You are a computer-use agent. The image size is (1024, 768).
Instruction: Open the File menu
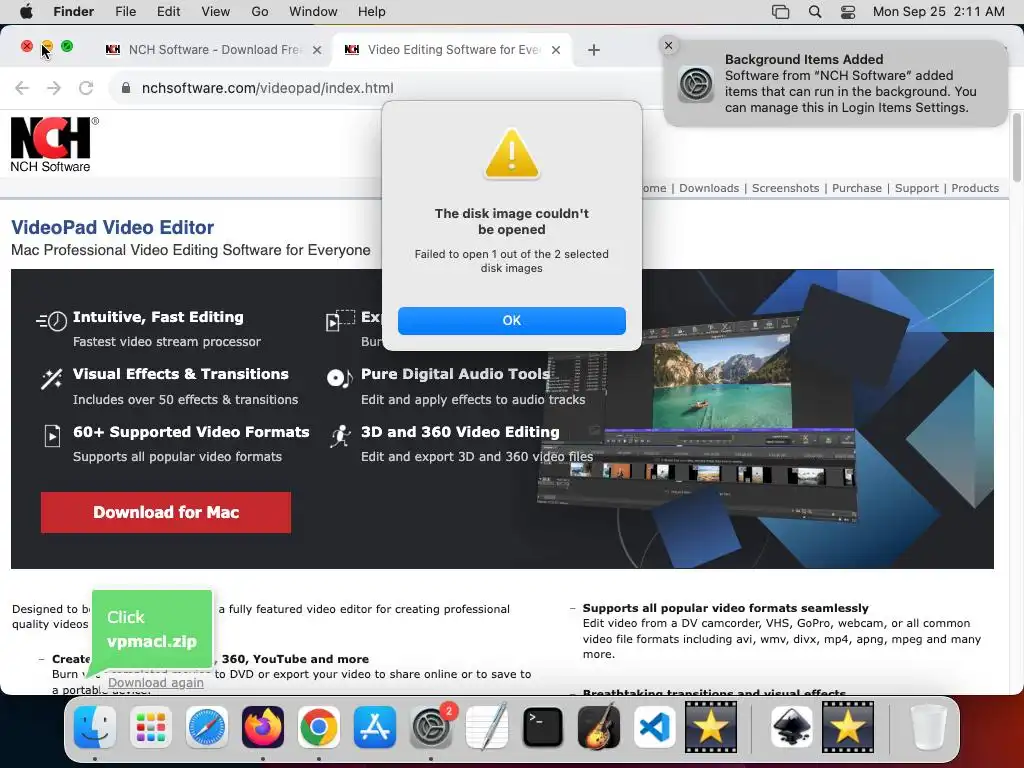coord(125,11)
